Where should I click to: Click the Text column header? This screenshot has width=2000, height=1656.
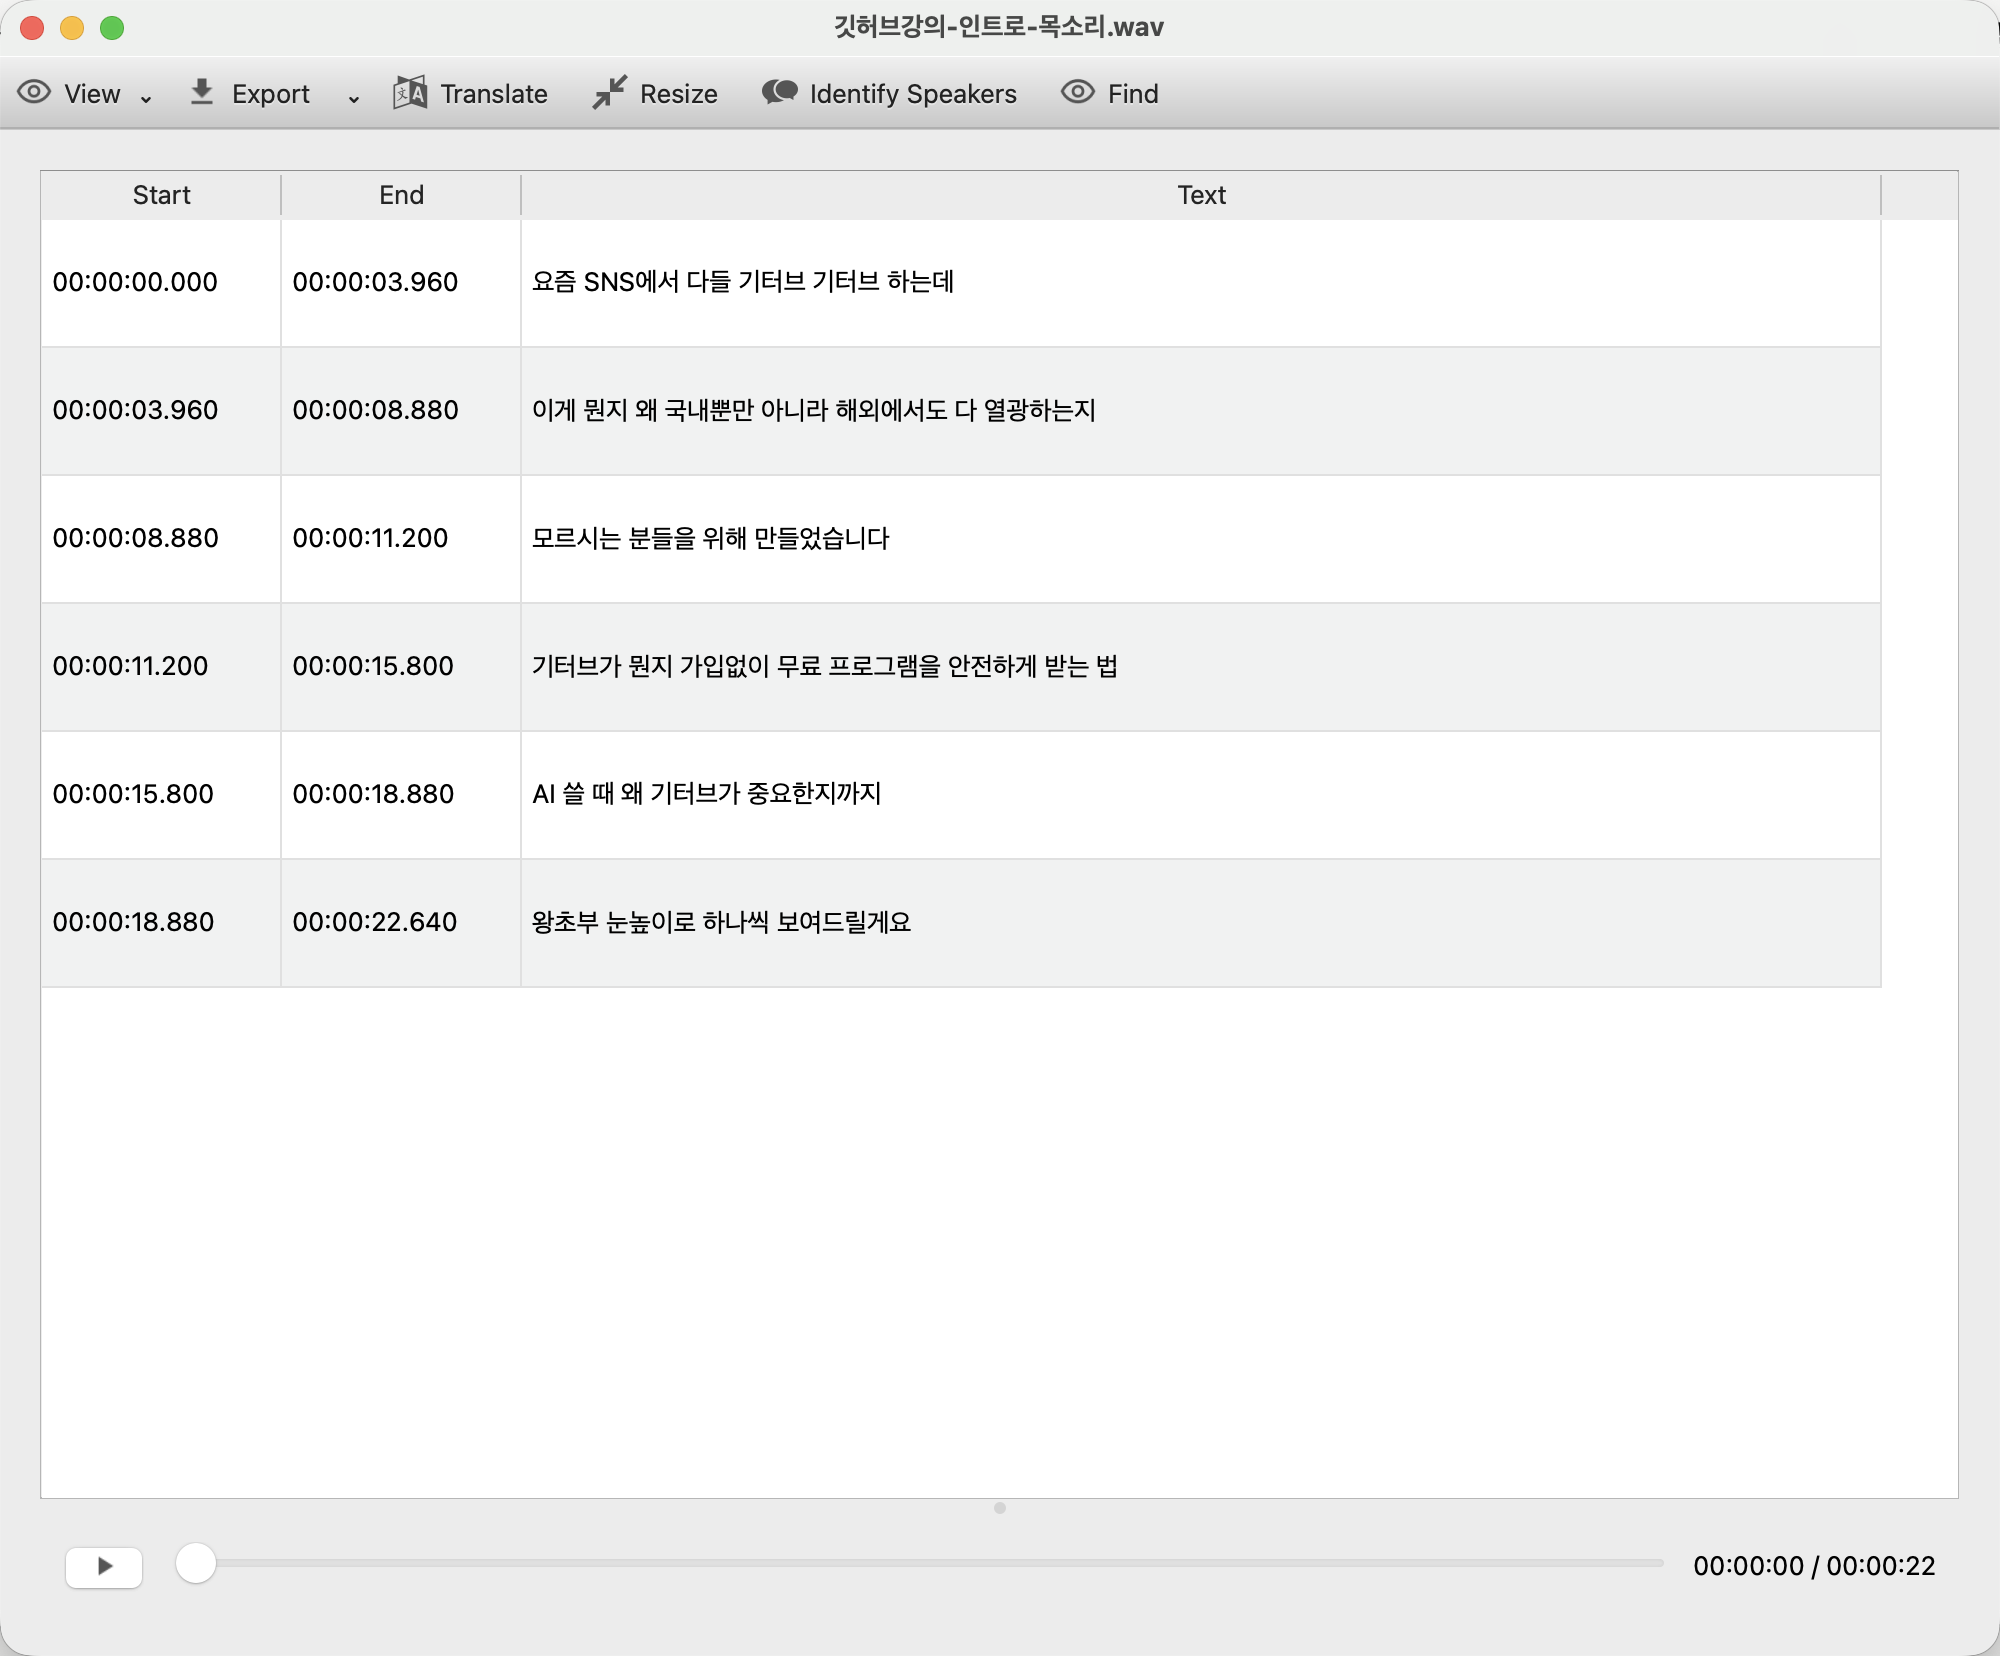click(x=1201, y=195)
